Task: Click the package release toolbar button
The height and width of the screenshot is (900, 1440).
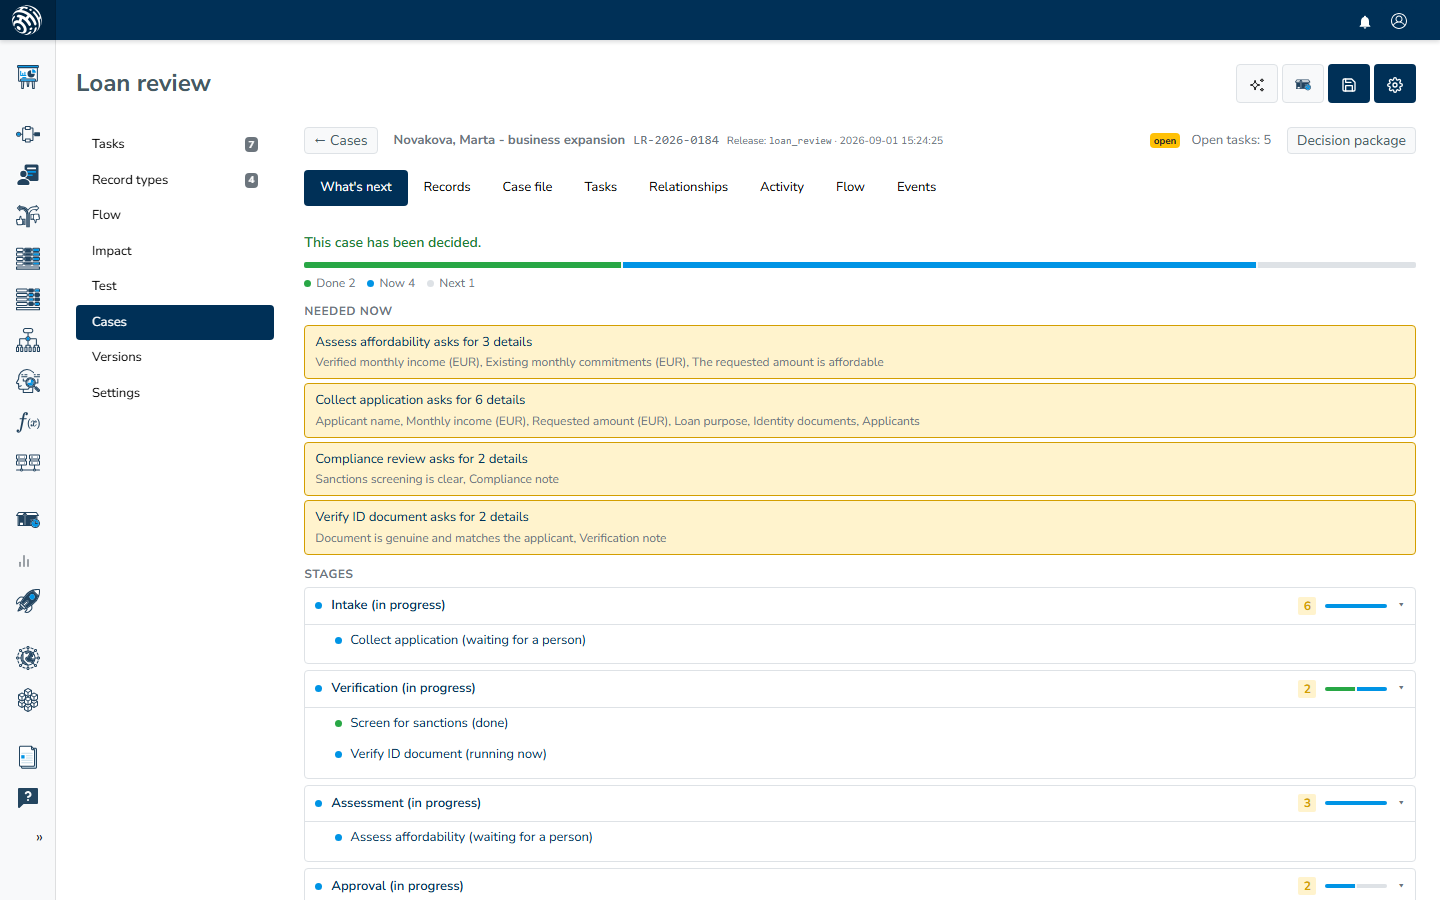Action: pos(1303,84)
